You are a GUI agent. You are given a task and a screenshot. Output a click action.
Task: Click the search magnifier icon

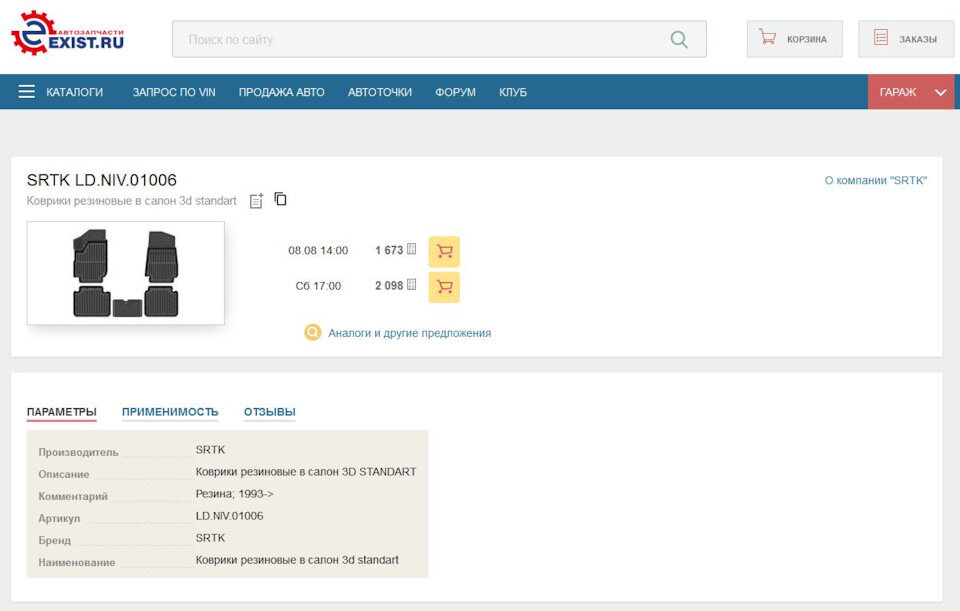(x=678, y=40)
